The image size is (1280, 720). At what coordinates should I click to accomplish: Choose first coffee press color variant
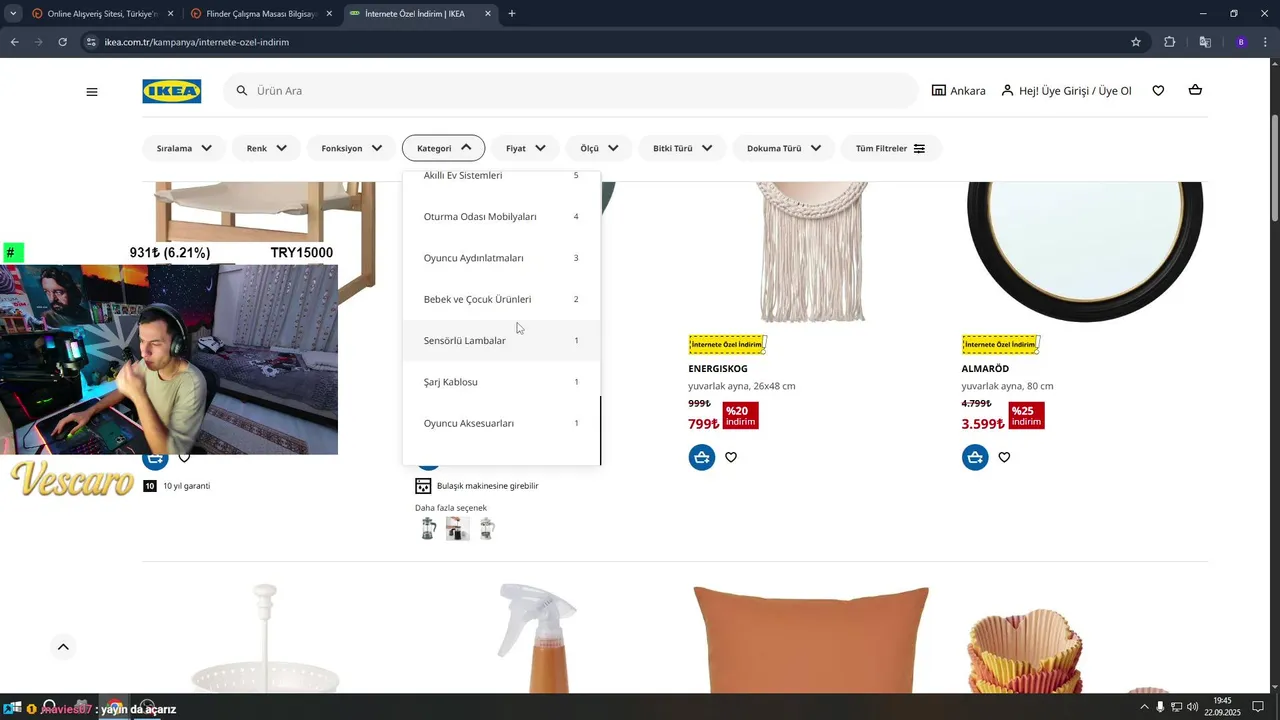[x=428, y=528]
